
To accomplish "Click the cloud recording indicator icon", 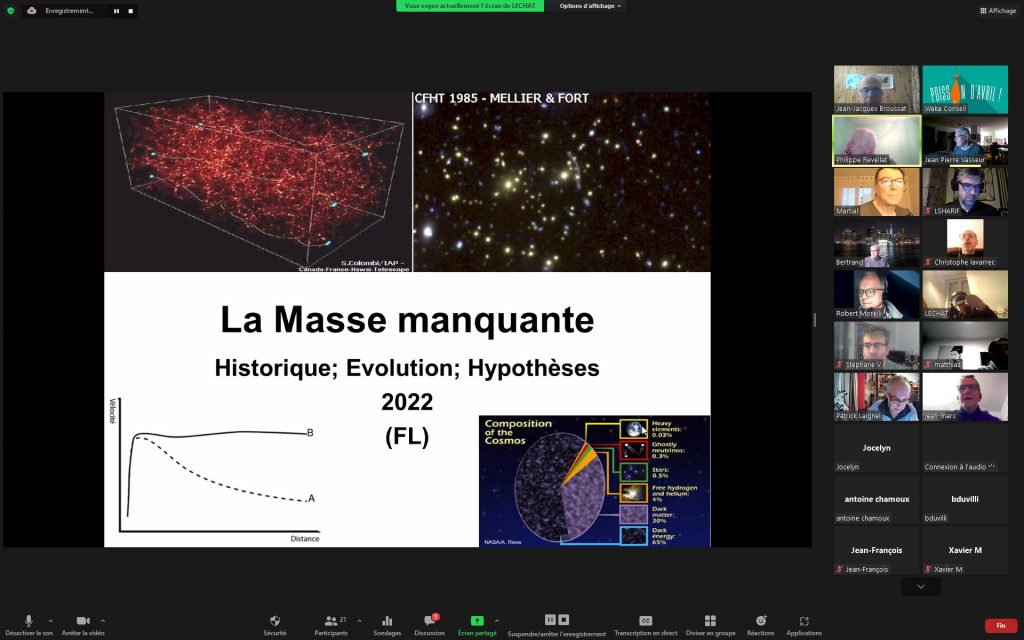I will [x=31, y=10].
